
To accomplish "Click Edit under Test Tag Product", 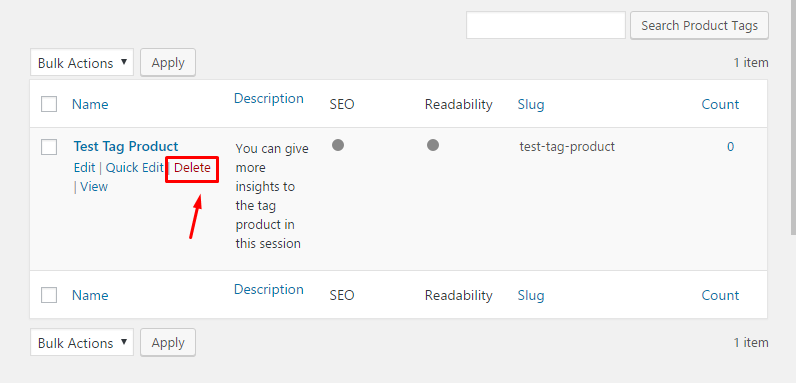I will 84,168.
